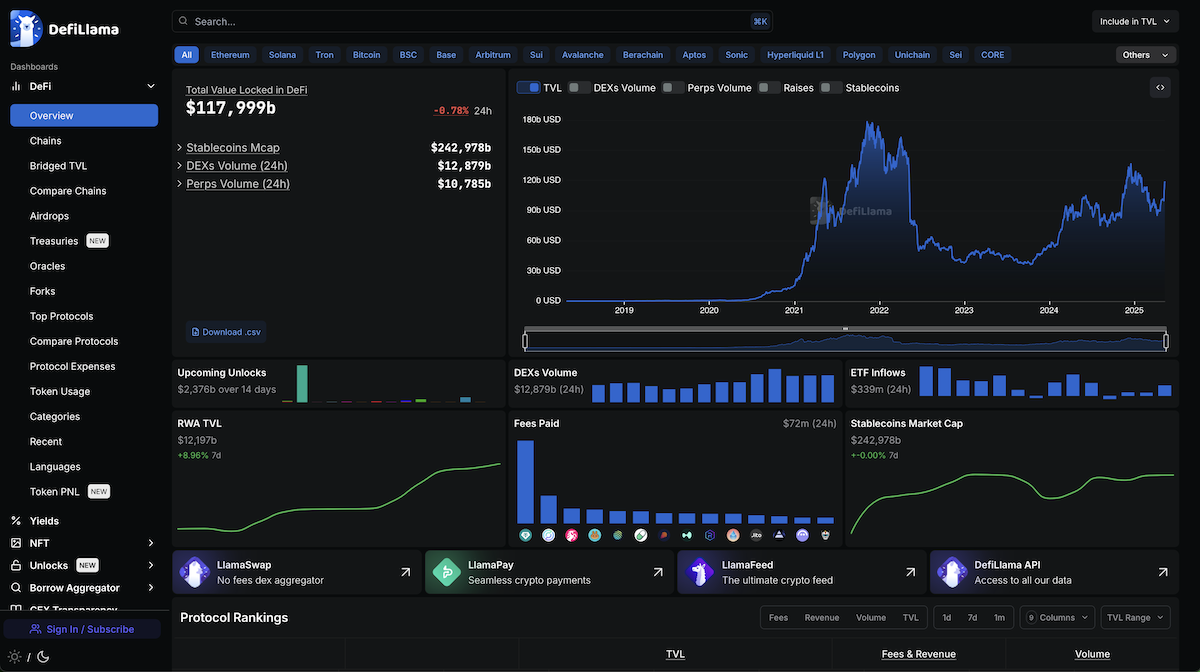
Task: Click the Yields percent icon
Action: click(x=16, y=521)
